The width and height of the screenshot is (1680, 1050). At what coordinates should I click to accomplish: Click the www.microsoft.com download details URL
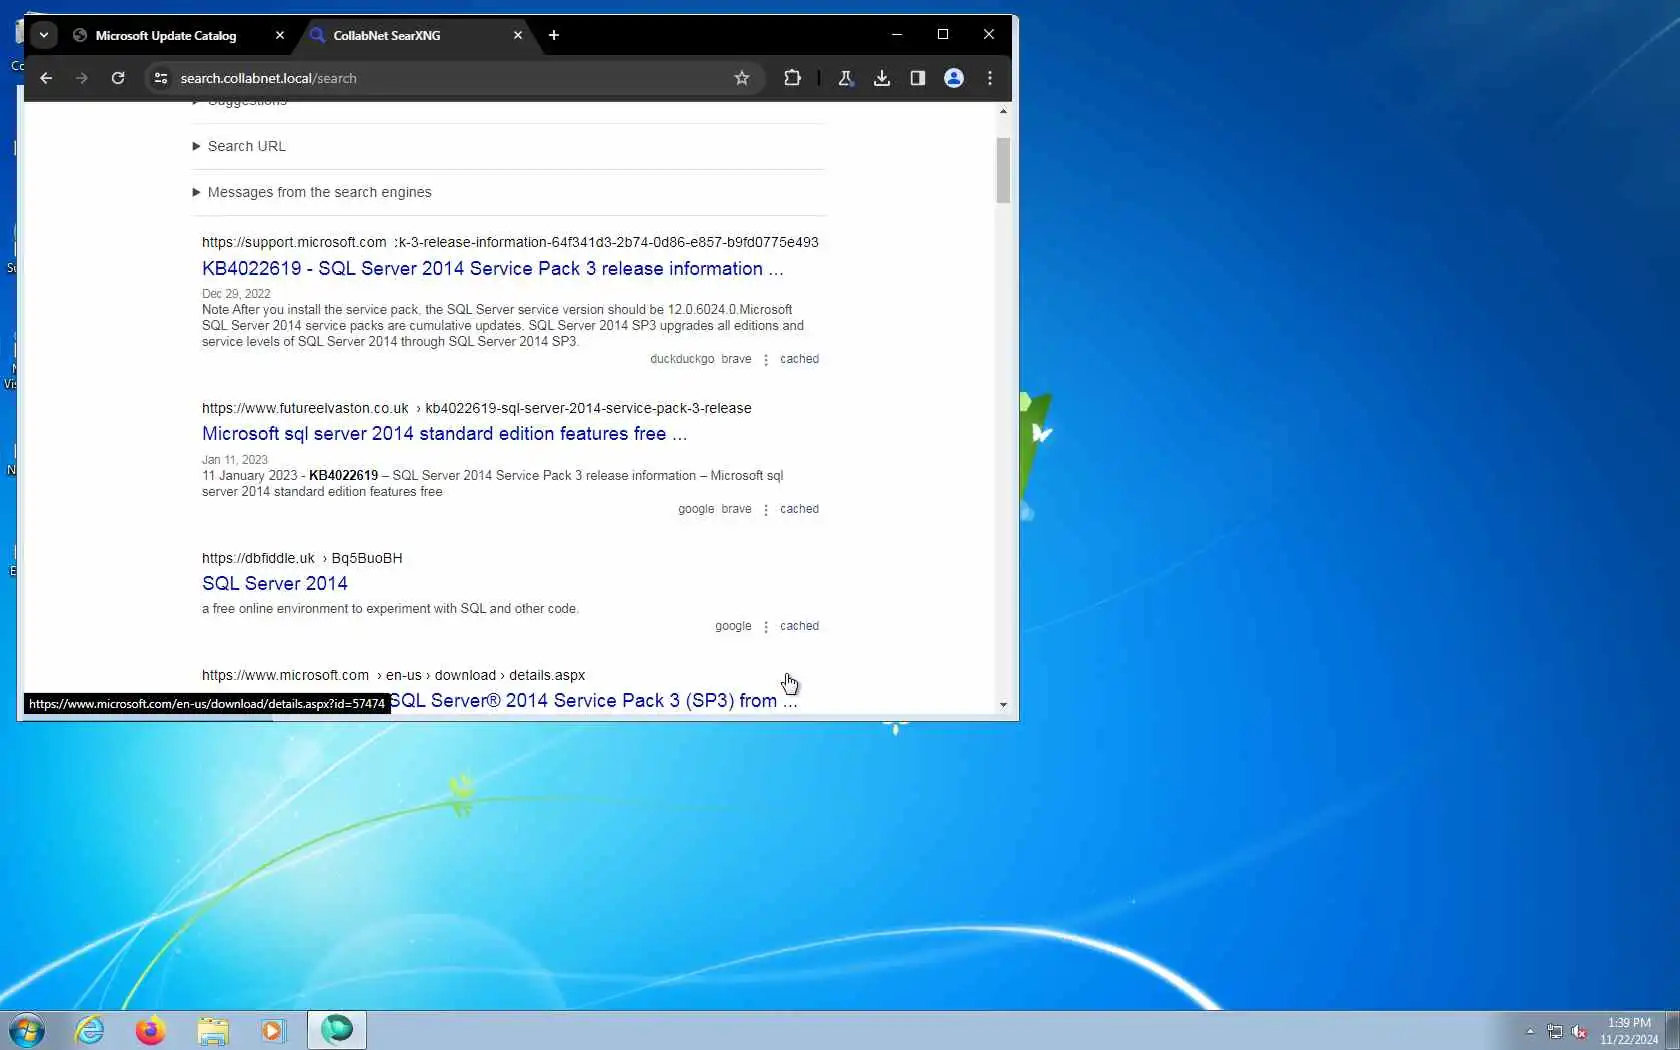point(393,675)
